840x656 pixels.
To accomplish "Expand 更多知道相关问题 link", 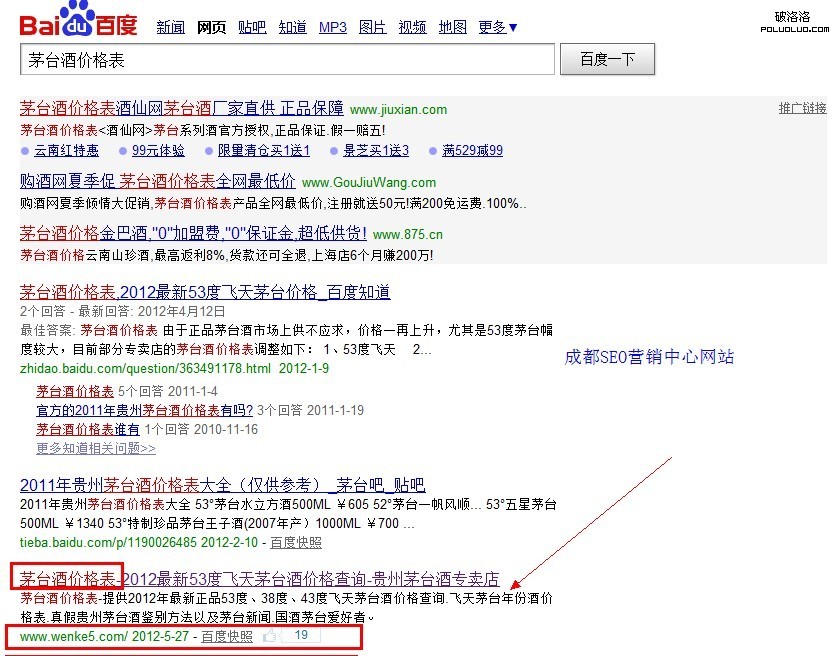I will [96, 449].
